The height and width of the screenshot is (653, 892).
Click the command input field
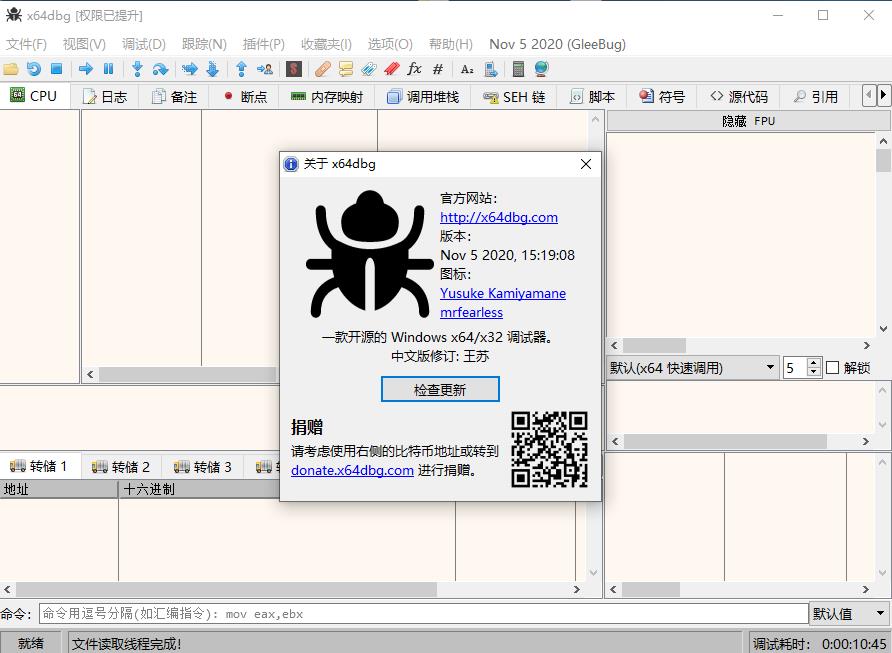[x=423, y=614]
